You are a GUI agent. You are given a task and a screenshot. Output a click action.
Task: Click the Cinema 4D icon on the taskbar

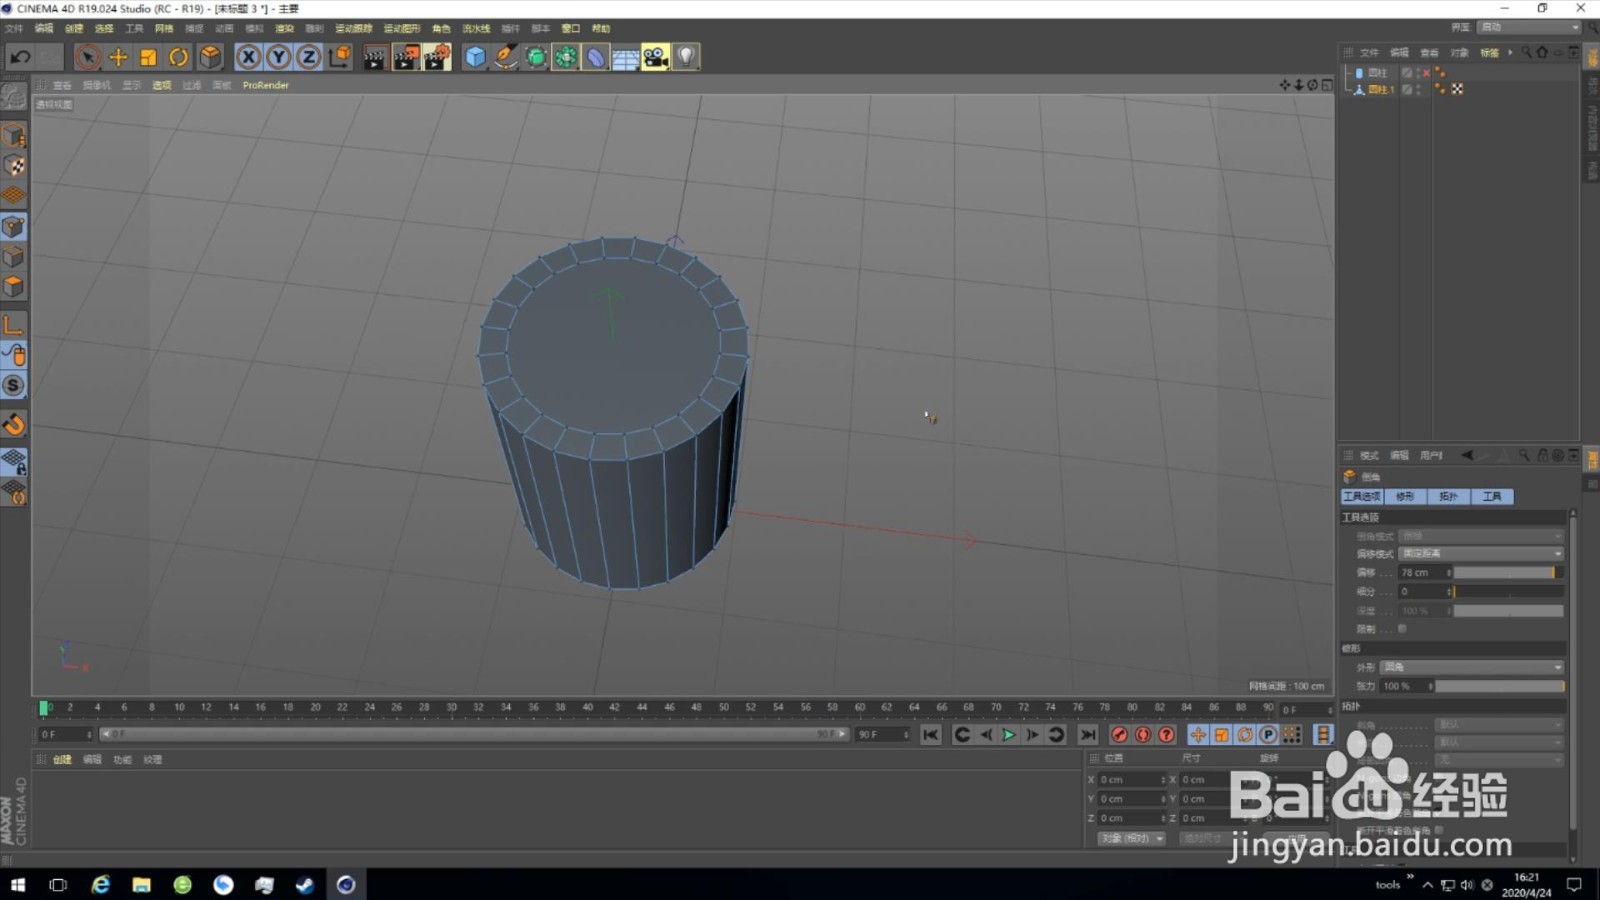pos(345,884)
